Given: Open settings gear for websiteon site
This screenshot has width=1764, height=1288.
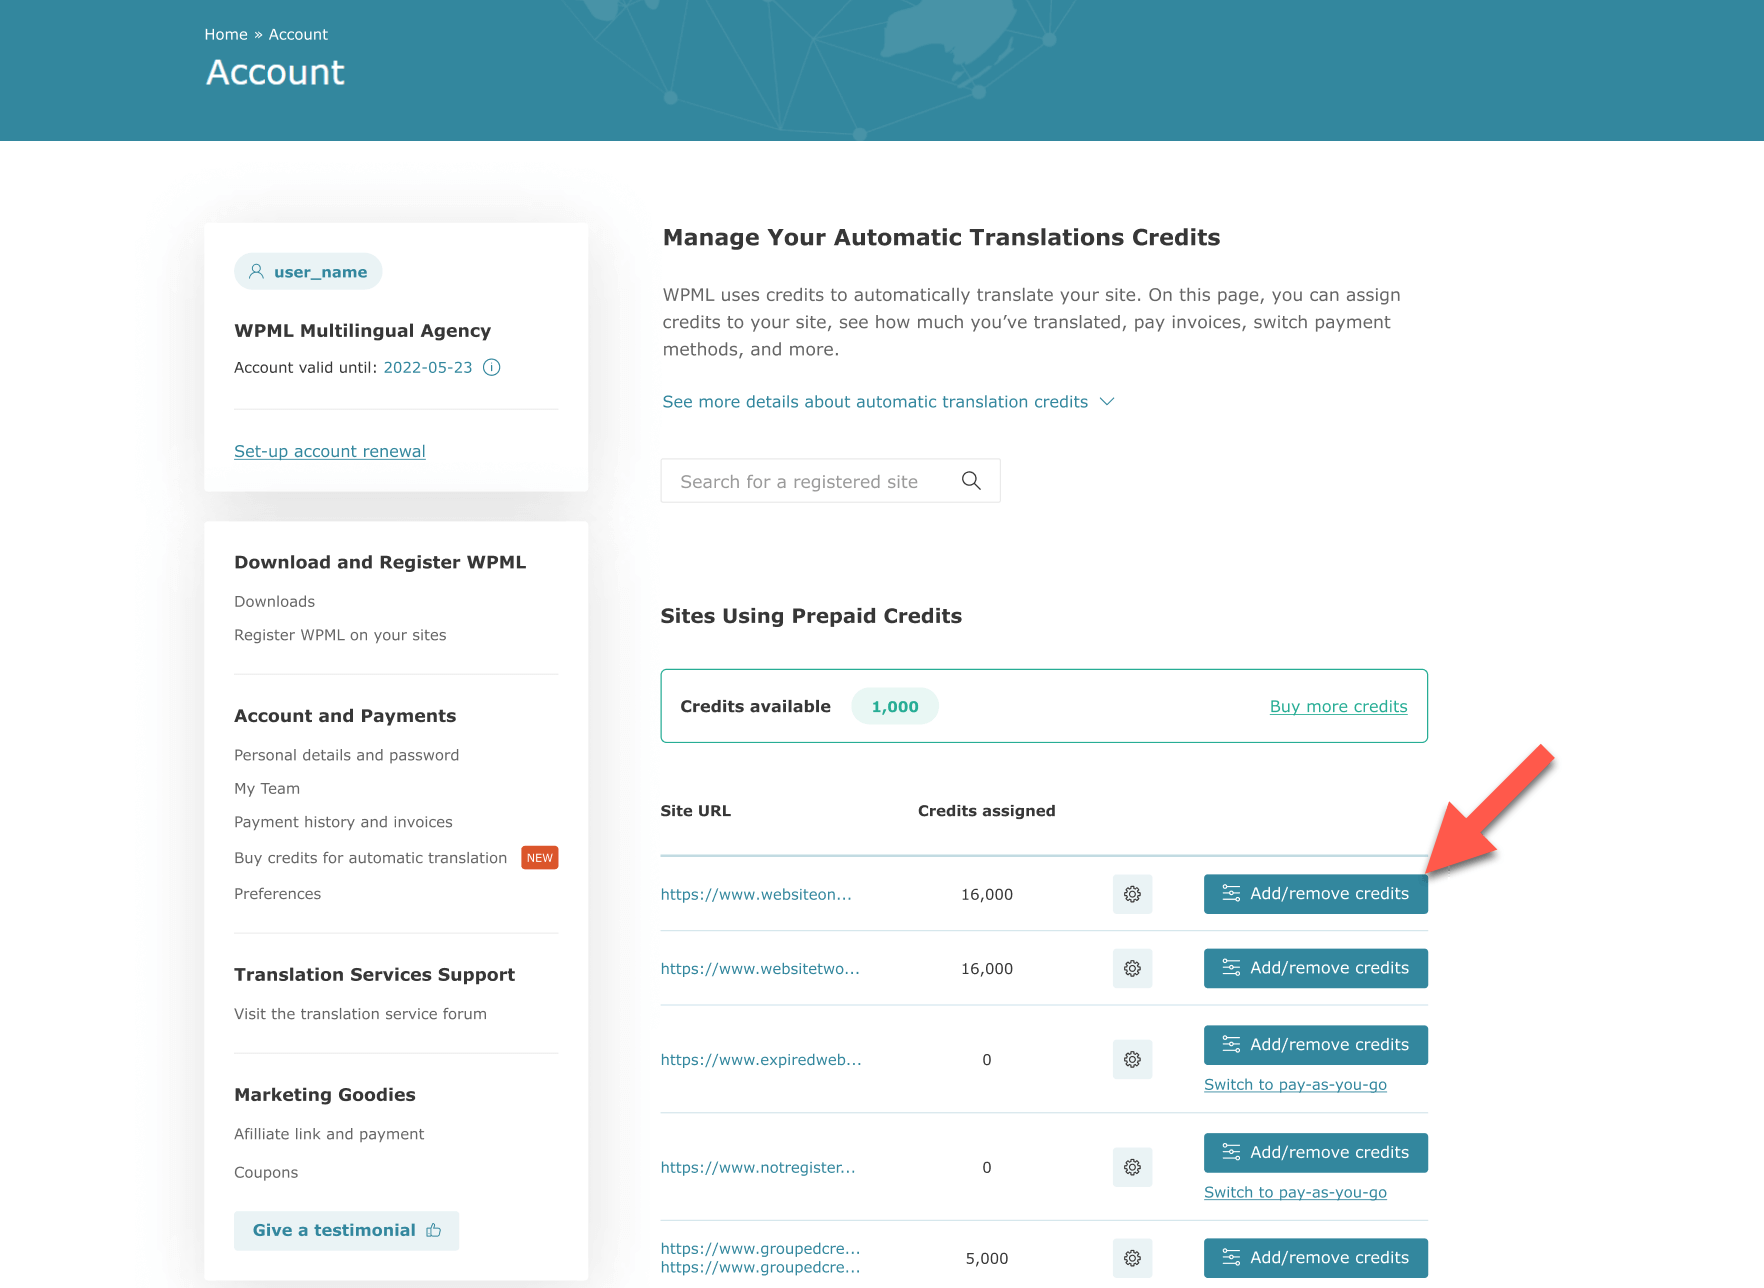Looking at the screenshot, I should point(1132,894).
